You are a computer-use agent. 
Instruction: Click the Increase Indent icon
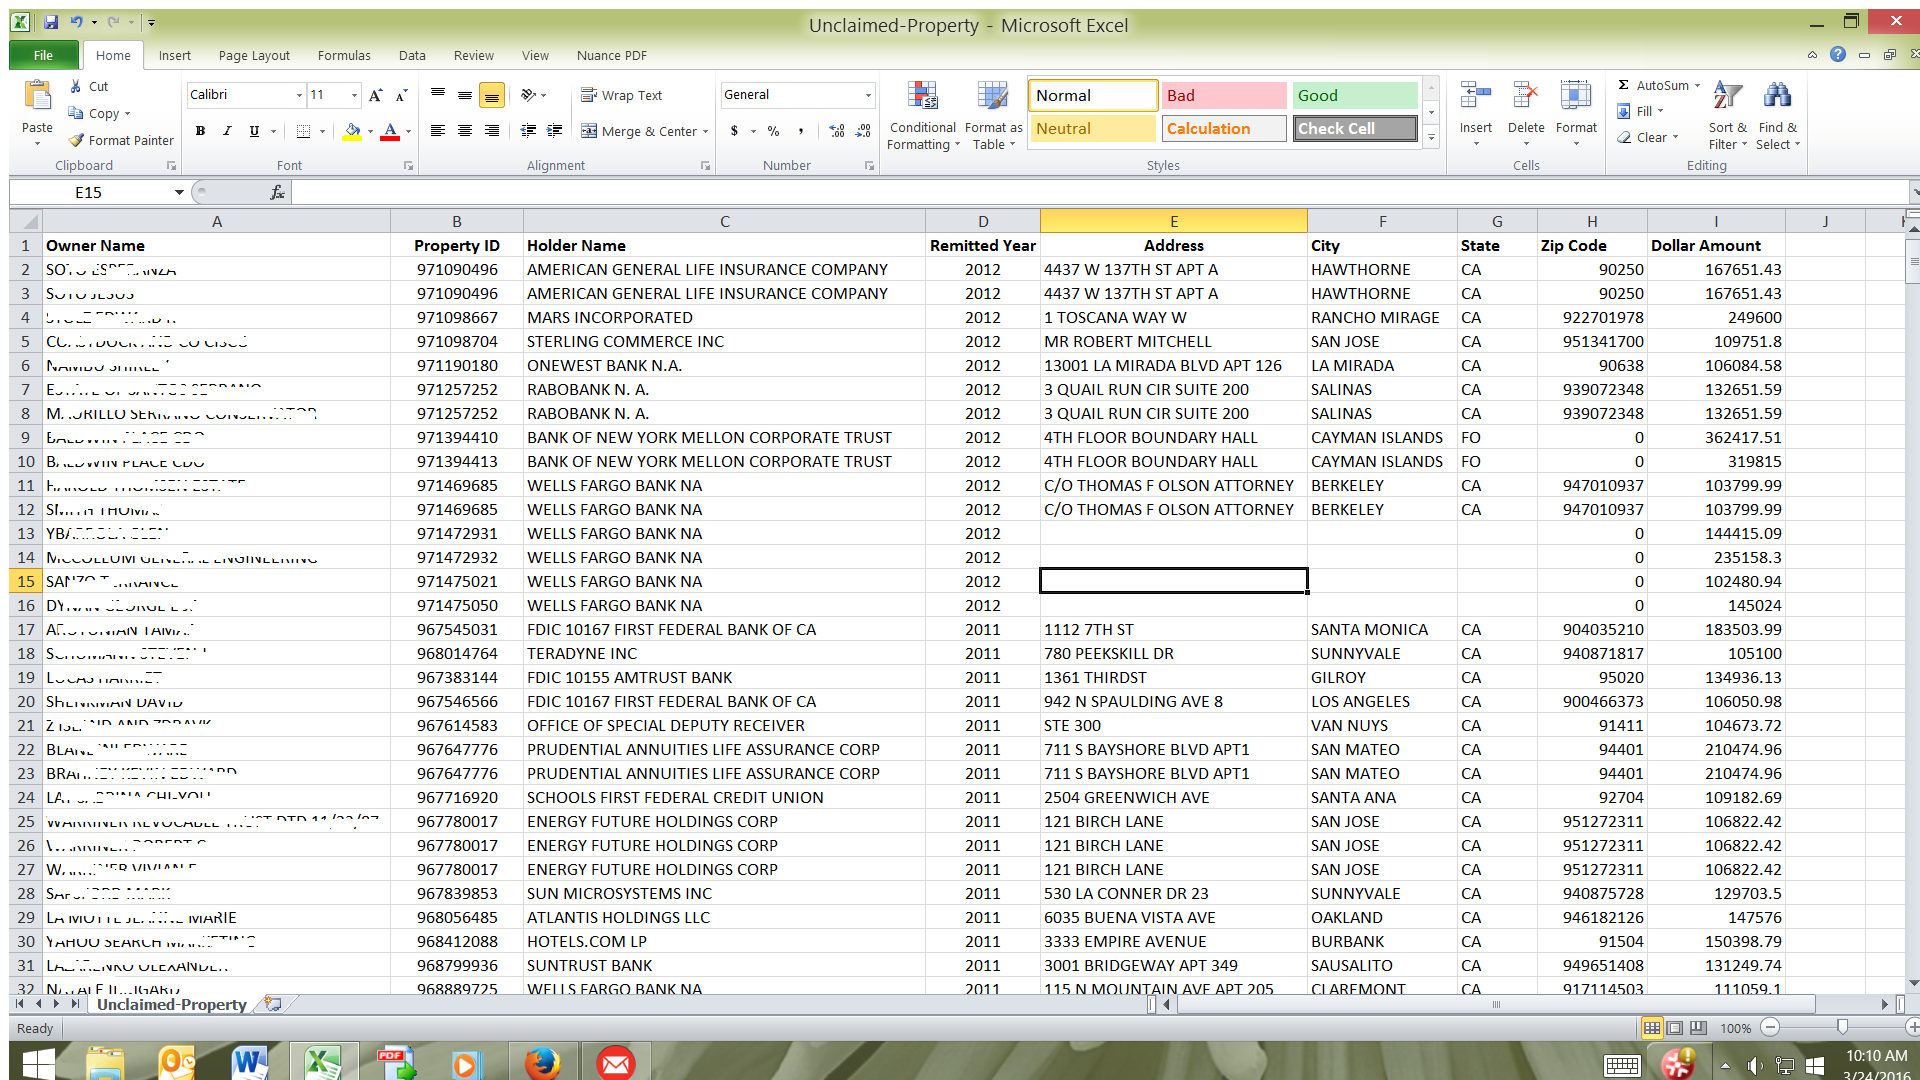click(555, 131)
